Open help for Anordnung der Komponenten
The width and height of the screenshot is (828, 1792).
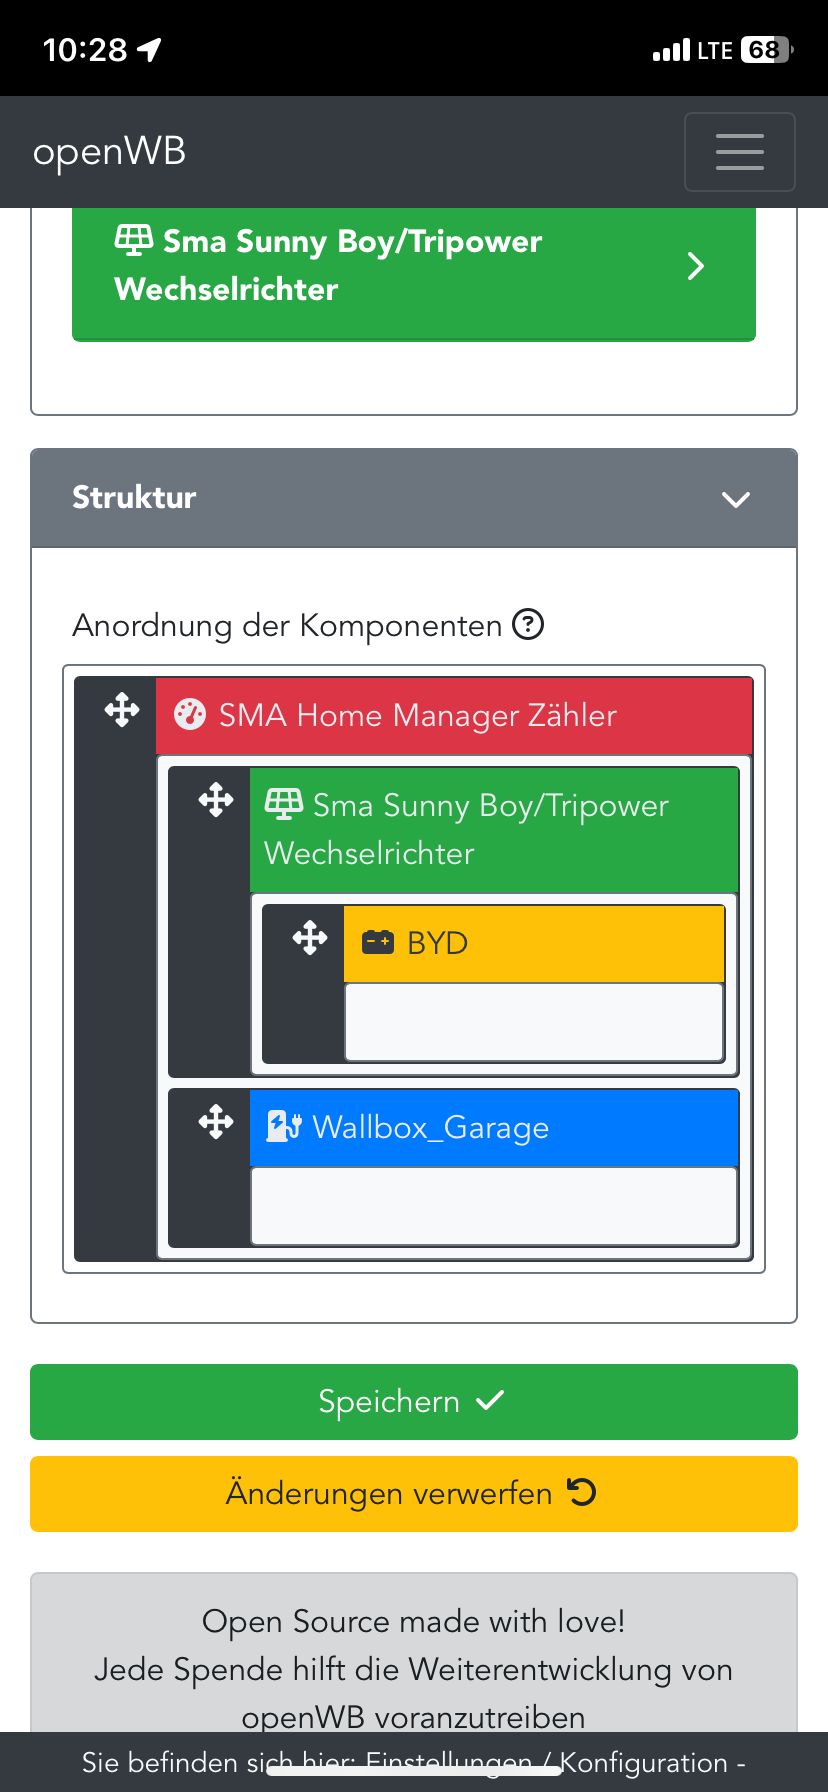coord(528,625)
